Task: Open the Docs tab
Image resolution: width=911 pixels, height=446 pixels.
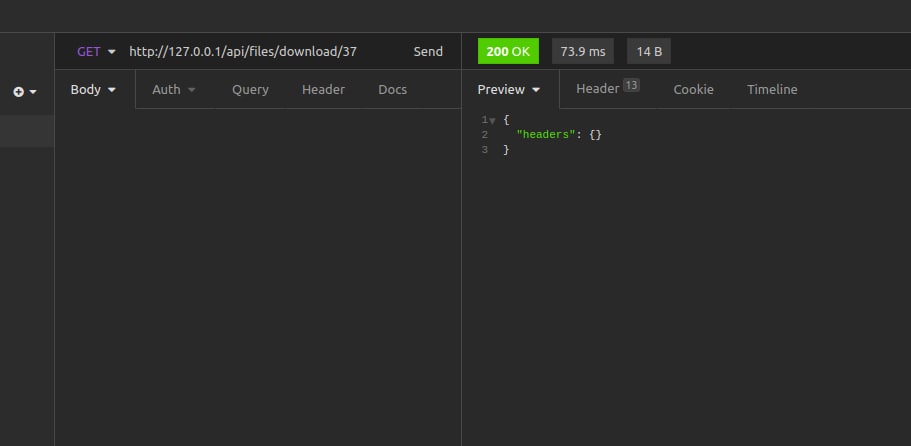Action: [393, 89]
